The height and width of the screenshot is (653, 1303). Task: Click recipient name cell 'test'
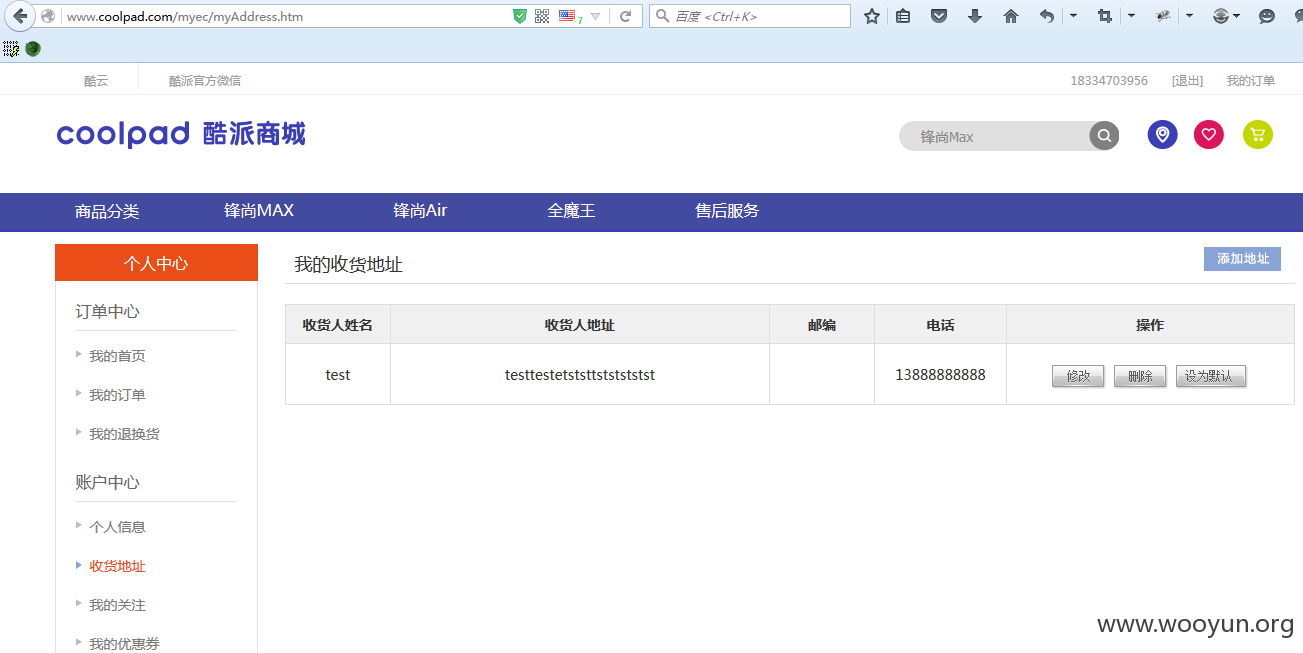(338, 374)
